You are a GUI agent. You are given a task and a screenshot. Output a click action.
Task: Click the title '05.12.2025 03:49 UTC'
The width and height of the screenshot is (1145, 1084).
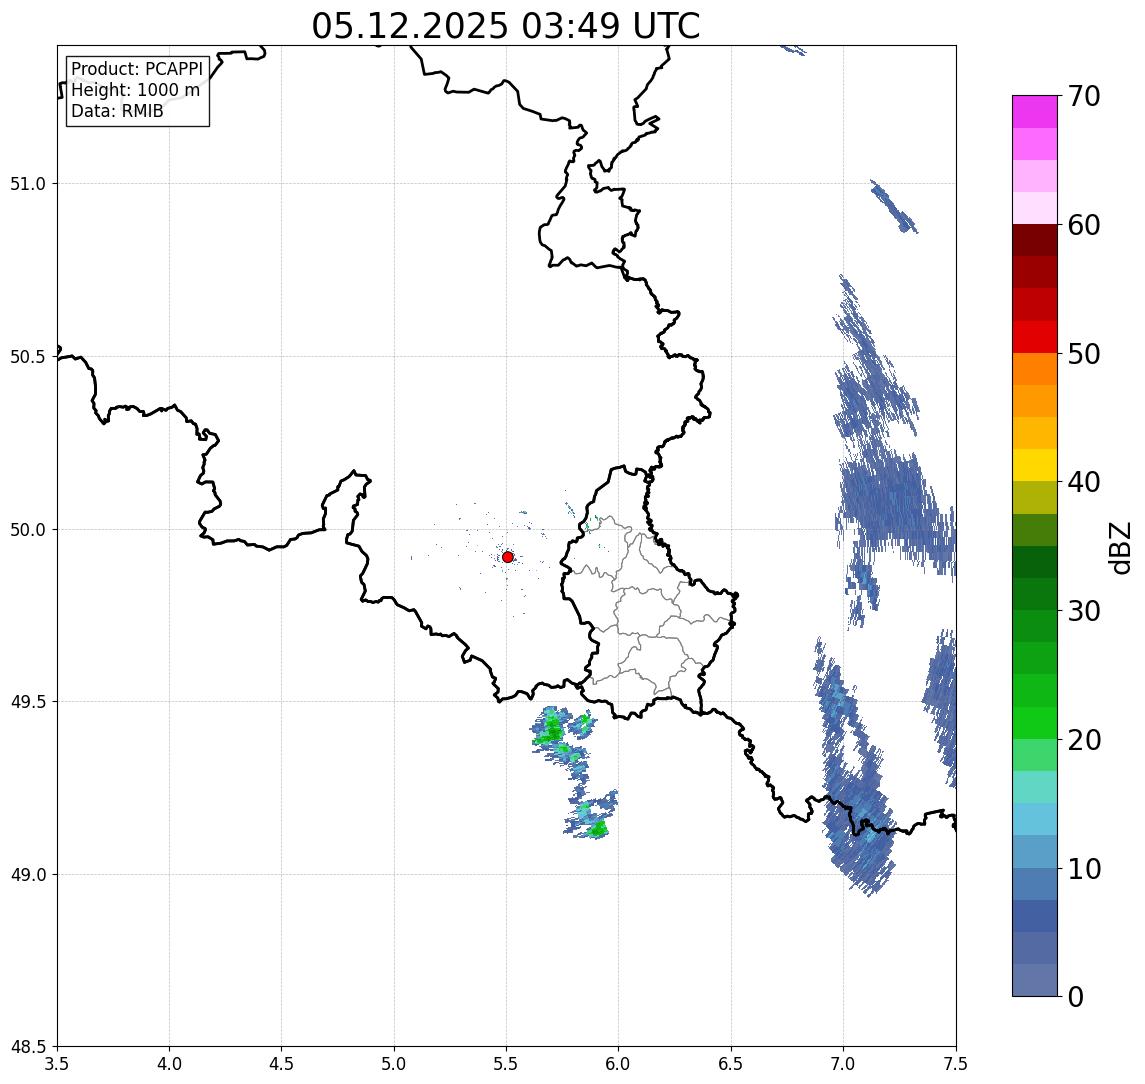point(506,26)
